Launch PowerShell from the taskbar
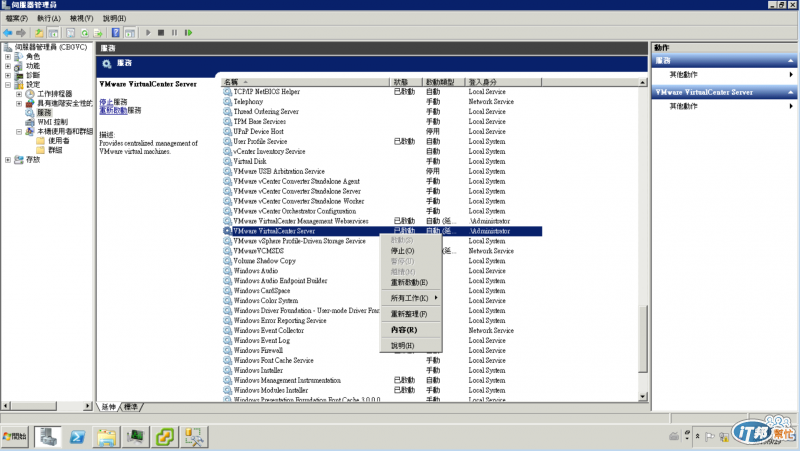800x451 pixels. pos(78,437)
